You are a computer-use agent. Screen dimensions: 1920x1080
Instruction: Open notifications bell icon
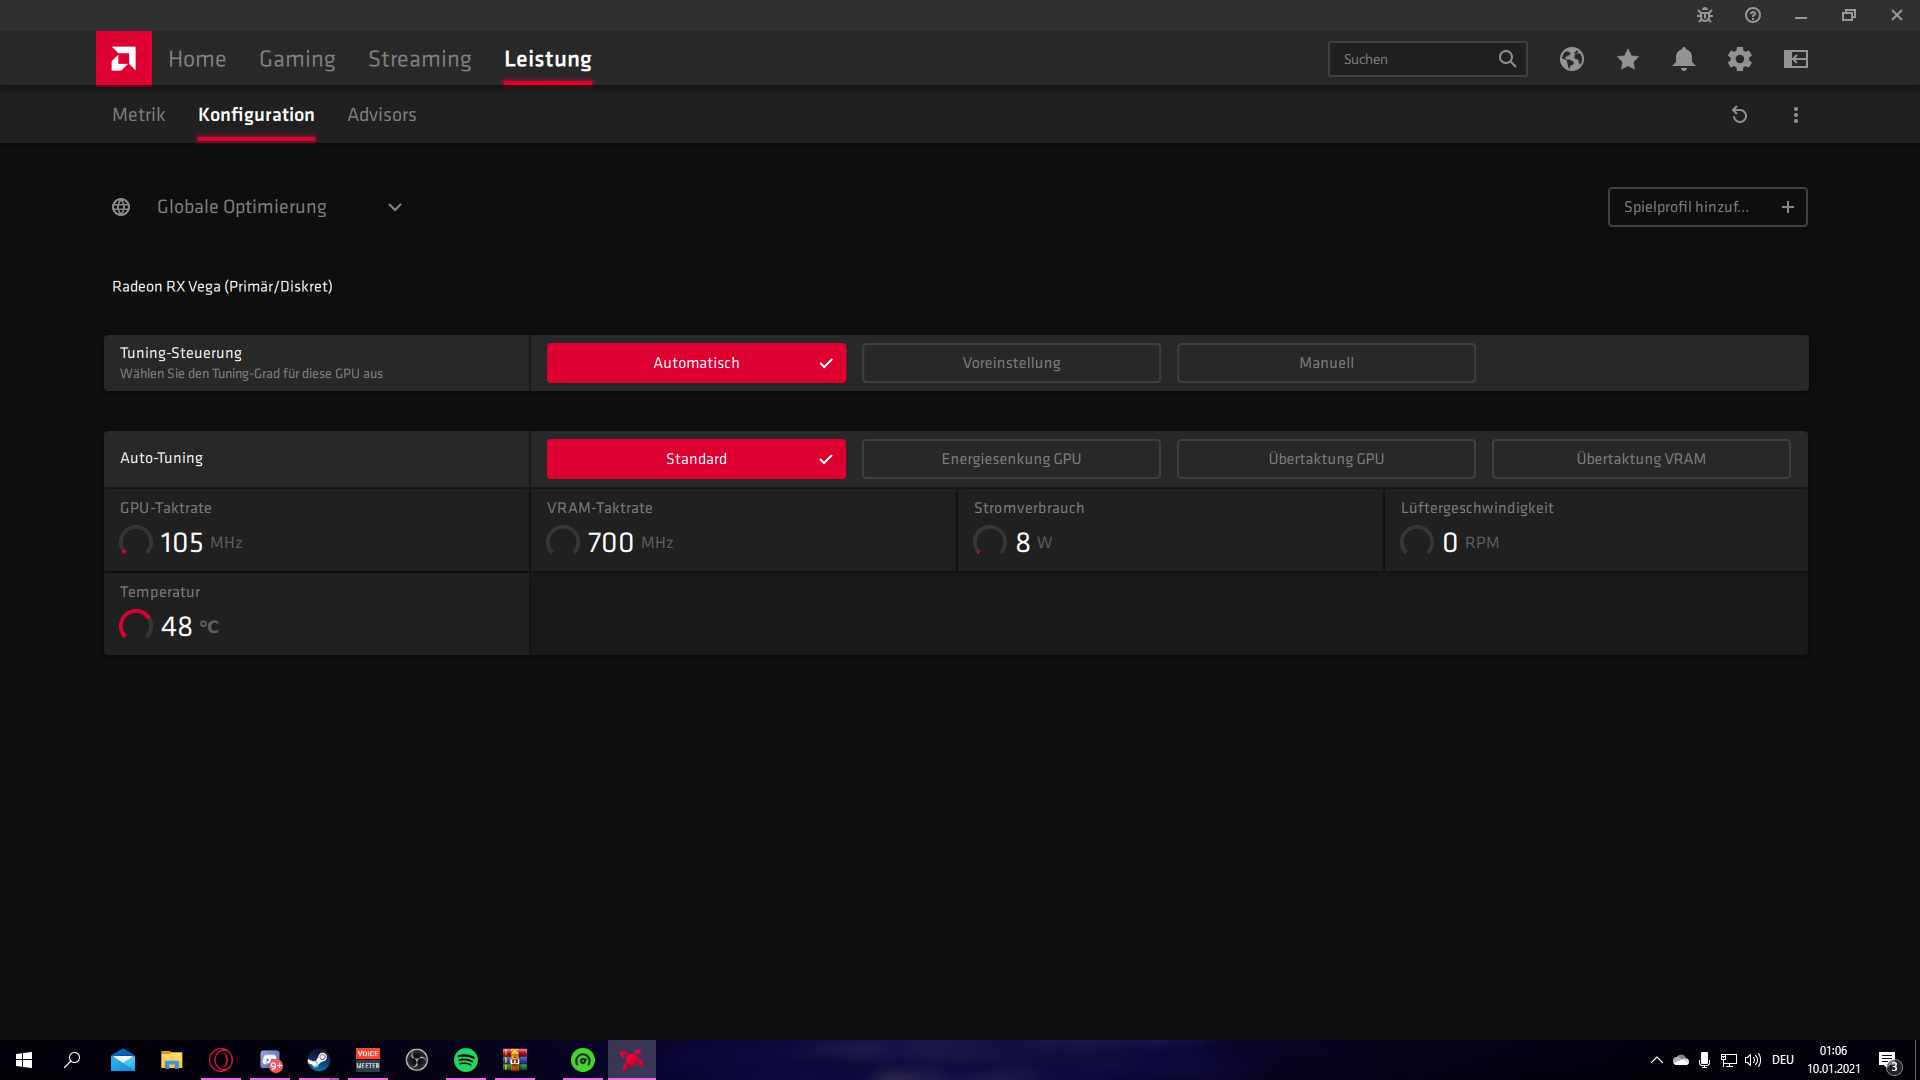(1683, 59)
